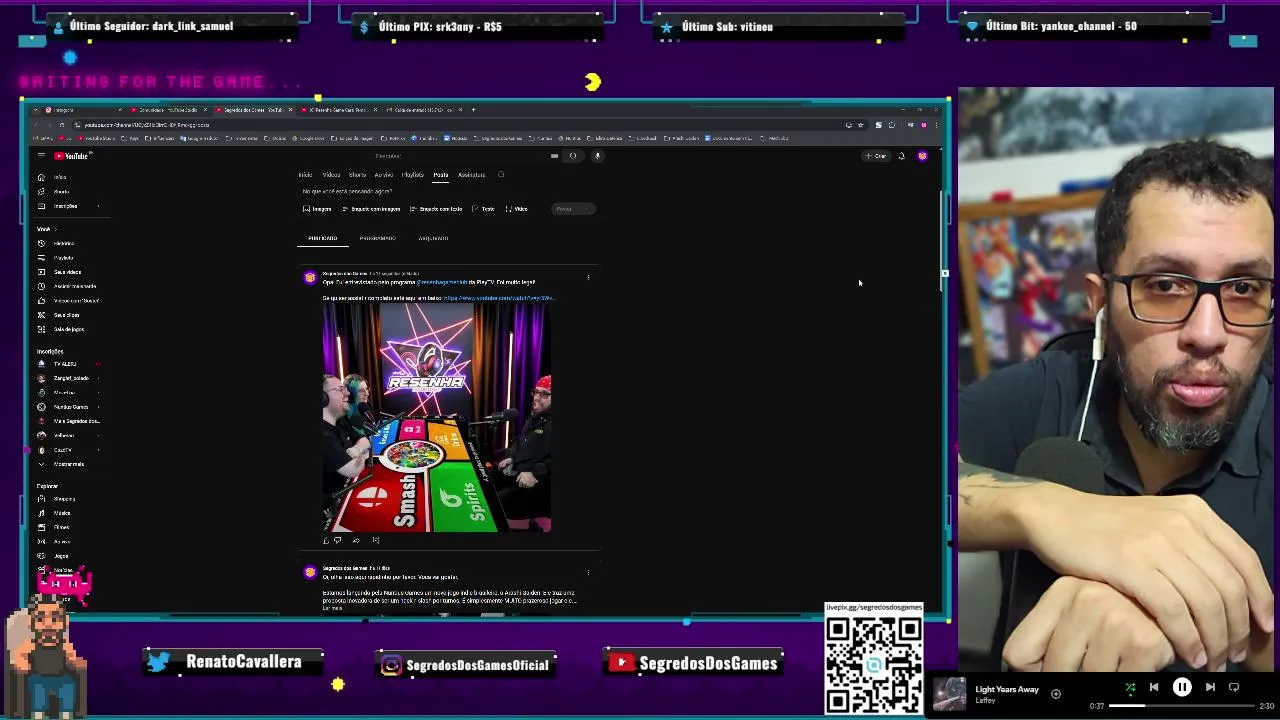1280x720 pixels.
Task: Switch to the Ao vivo channel tab
Action: point(384,175)
